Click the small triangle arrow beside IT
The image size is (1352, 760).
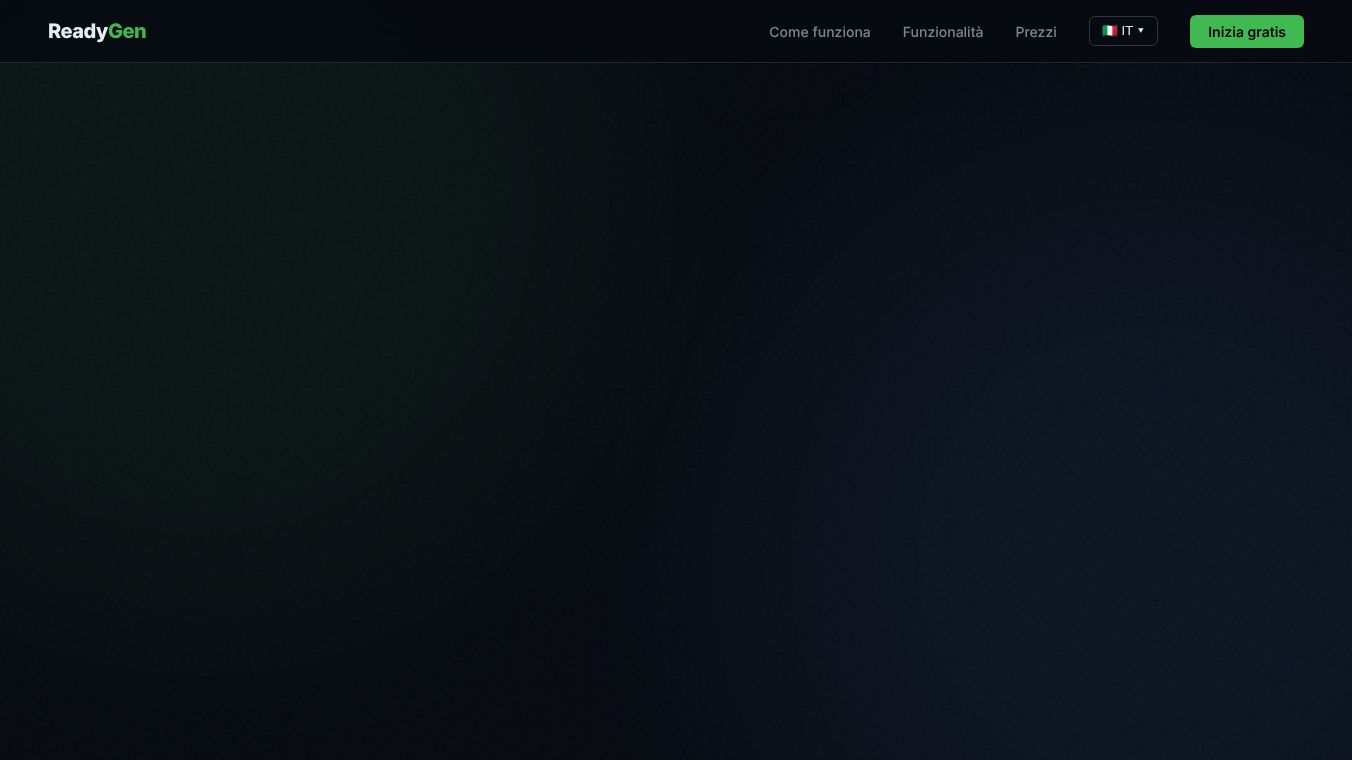[1141, 31]
